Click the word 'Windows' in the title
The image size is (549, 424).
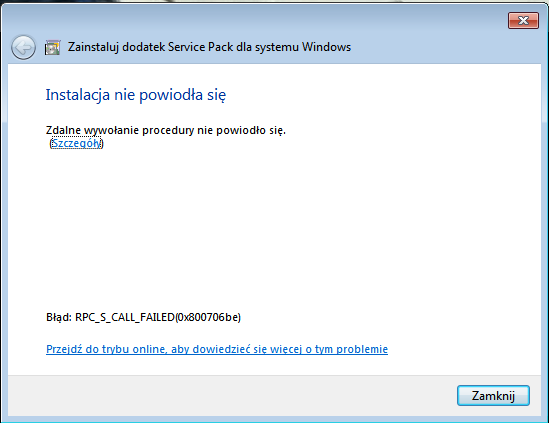[x=326, y=47]
